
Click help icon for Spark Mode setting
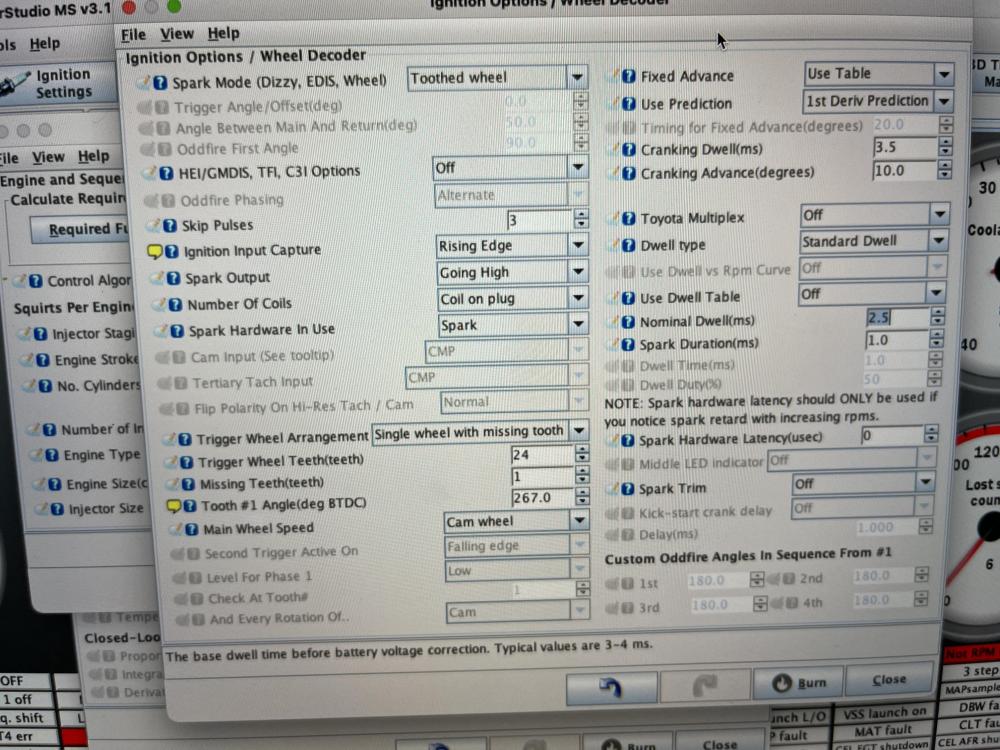(x=160, y=83)
